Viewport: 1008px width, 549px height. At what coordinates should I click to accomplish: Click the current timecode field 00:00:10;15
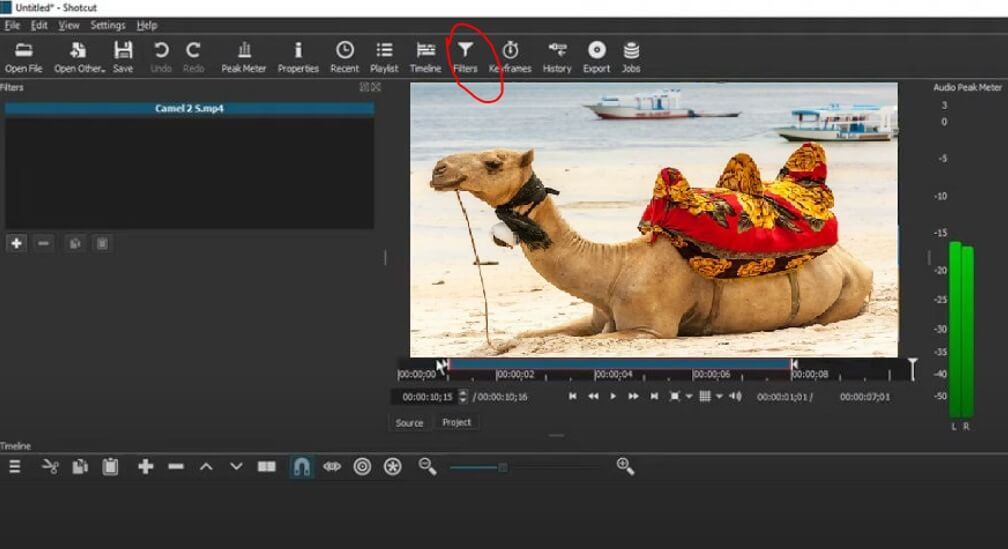[427, 397]
